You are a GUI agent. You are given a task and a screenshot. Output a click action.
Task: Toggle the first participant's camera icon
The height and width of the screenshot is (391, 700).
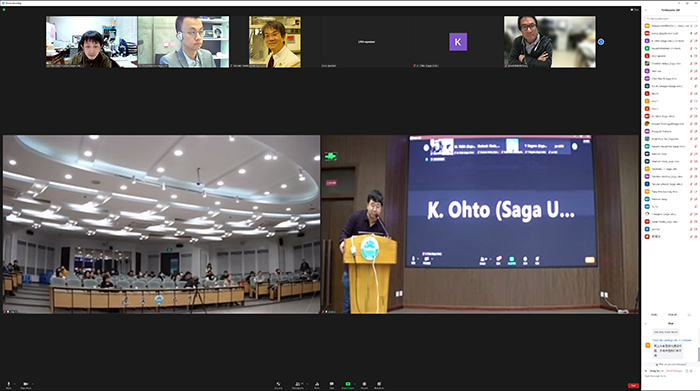pos(696,26)
